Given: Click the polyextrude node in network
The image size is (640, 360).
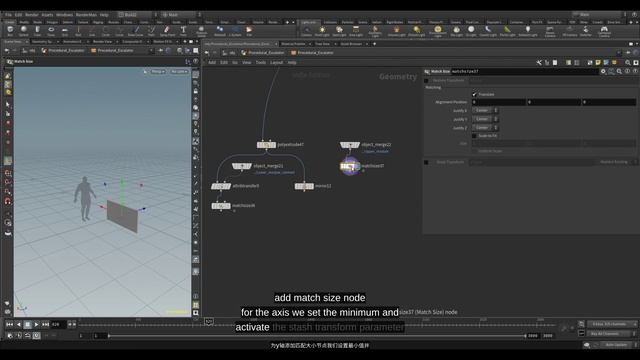Looking at the screenshot, I should pos(266,144).
